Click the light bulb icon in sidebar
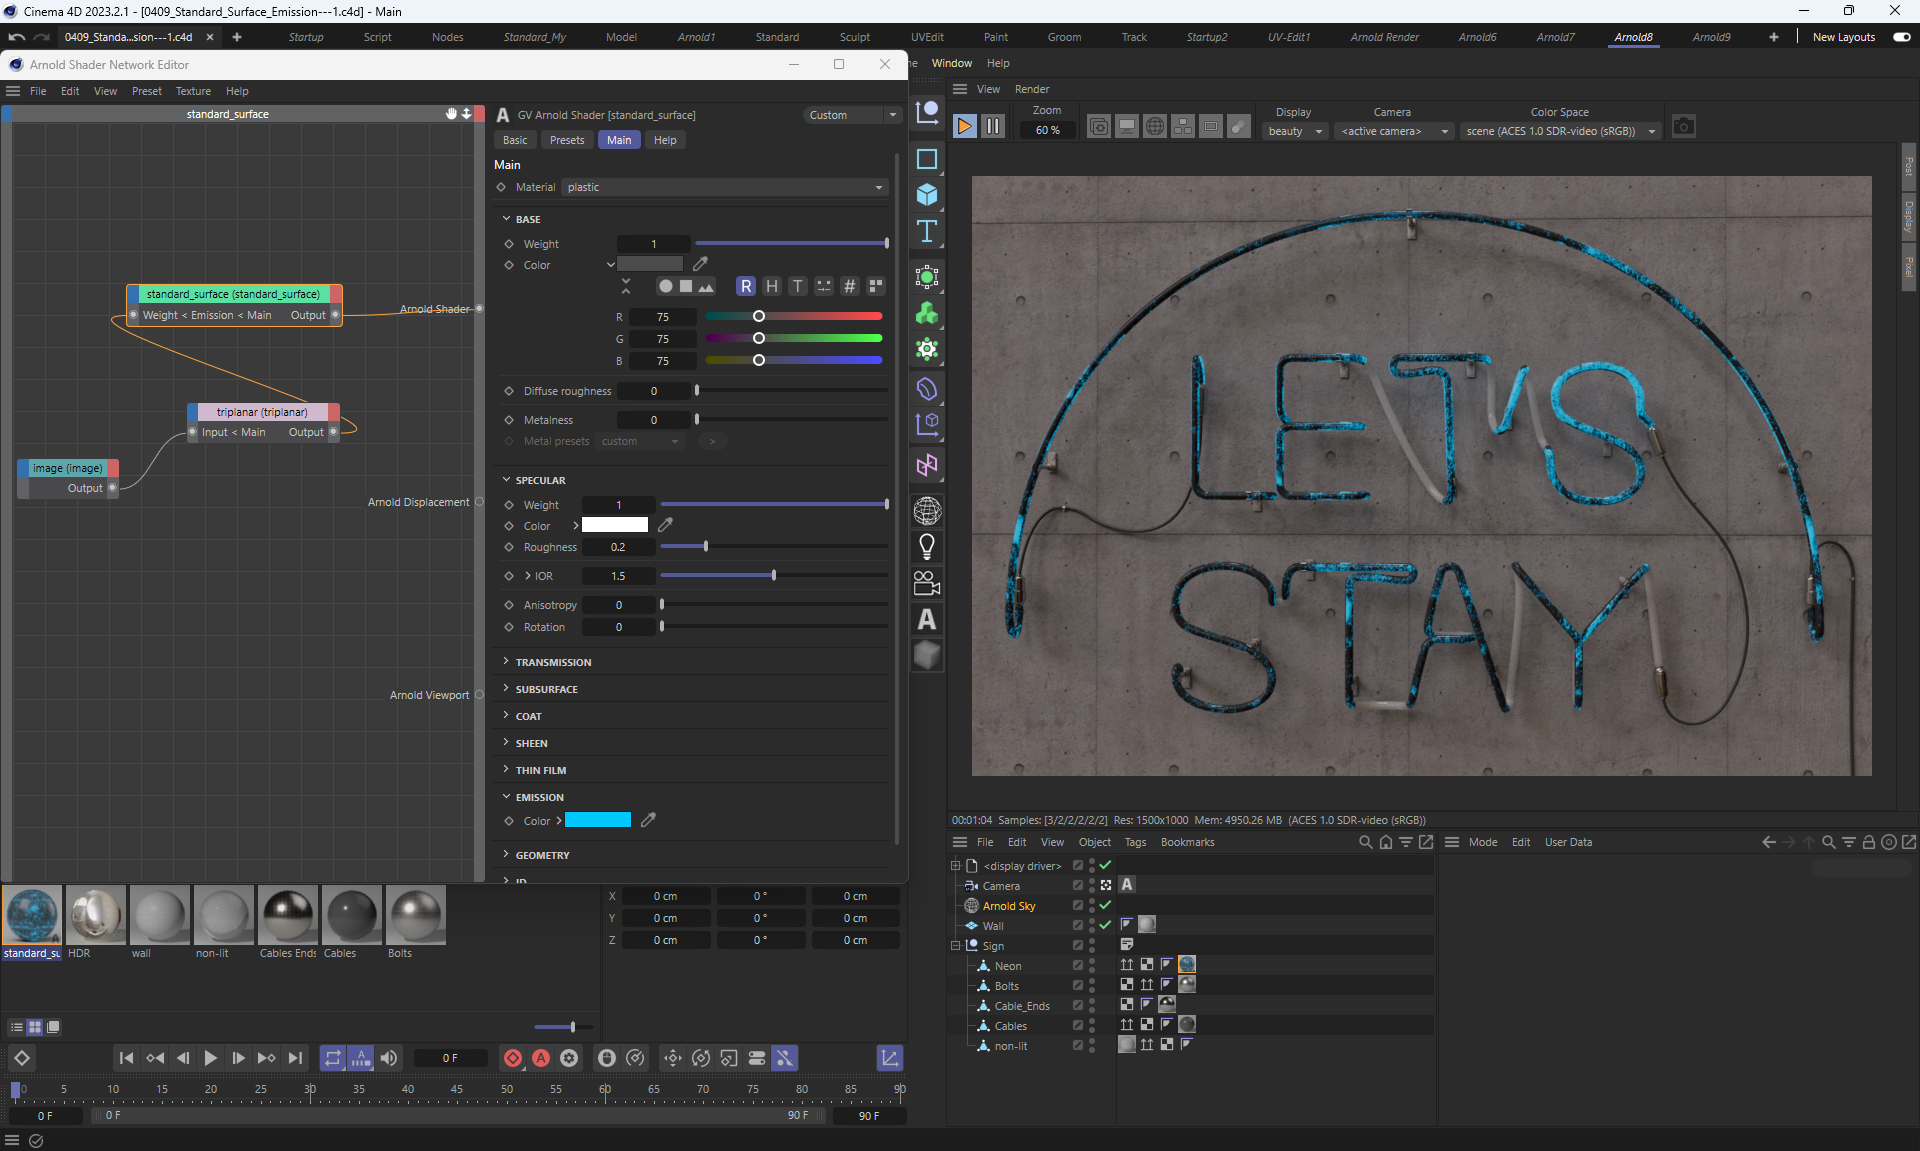Screen dimensions: 1920x1151 coord(927,546)
